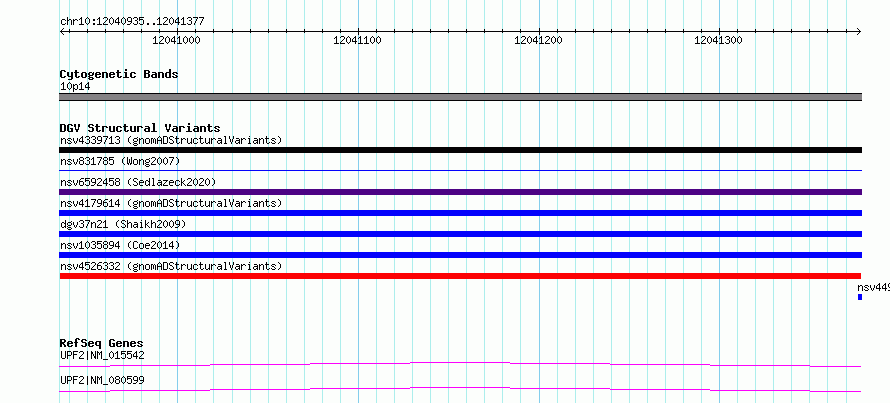Click the dgv37n21 (Shaikh2009) label
This screenshot has height=403, width=890.
123,224
